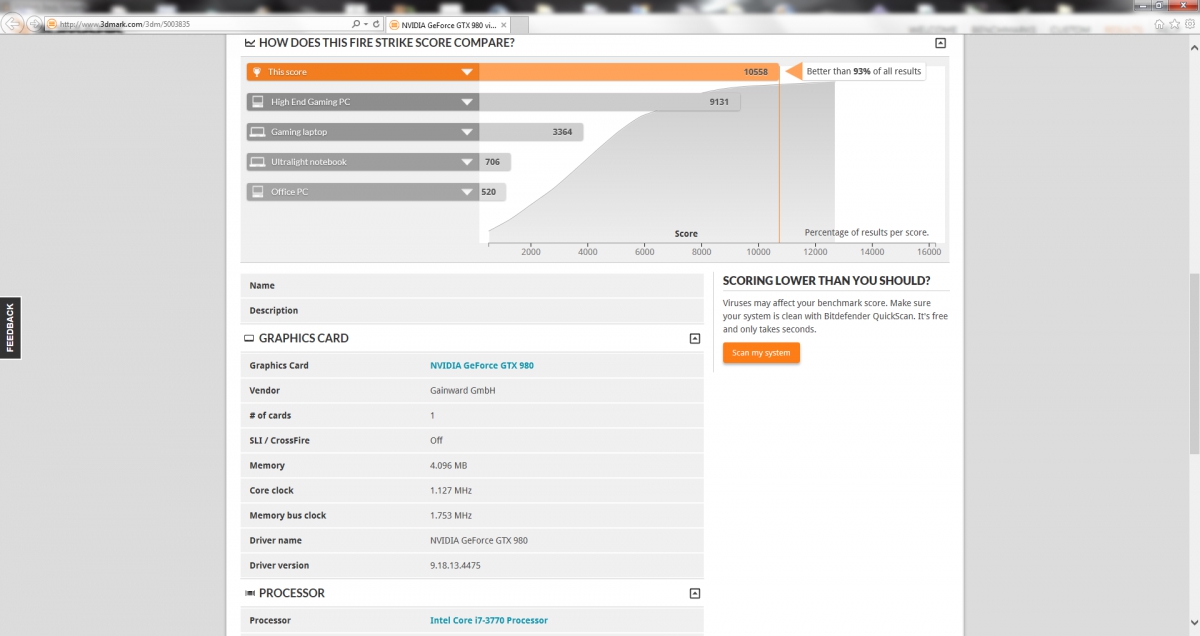Screen dimensions: 1200x636
Task: Click the browser Forward arrow button
Action: click(34, 23)
